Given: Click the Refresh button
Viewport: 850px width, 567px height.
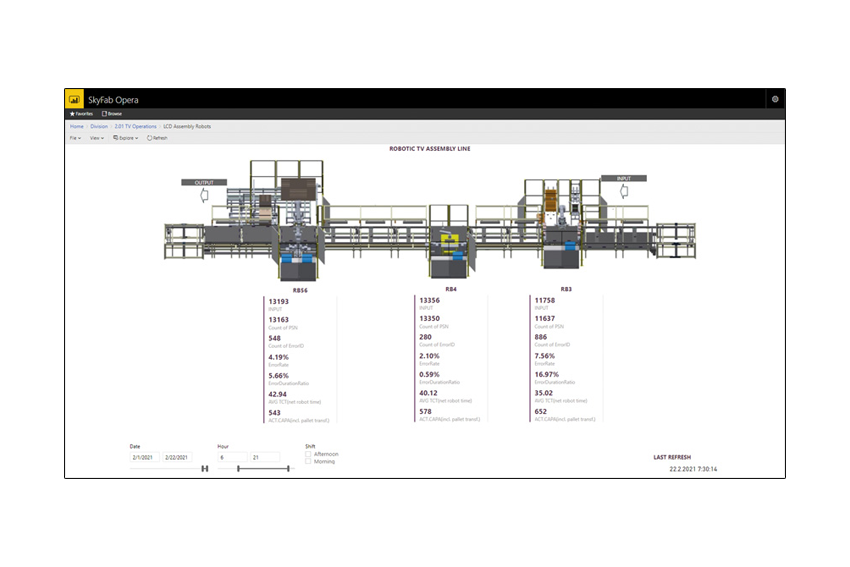Looking at the screenshot, I should pyautogui.click(x=157, y=138).
